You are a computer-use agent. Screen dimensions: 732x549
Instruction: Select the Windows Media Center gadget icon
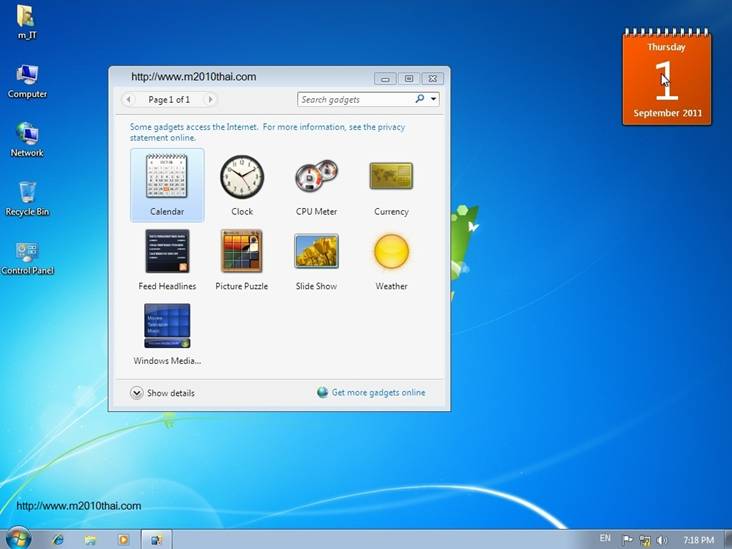(x=167, y=326)
